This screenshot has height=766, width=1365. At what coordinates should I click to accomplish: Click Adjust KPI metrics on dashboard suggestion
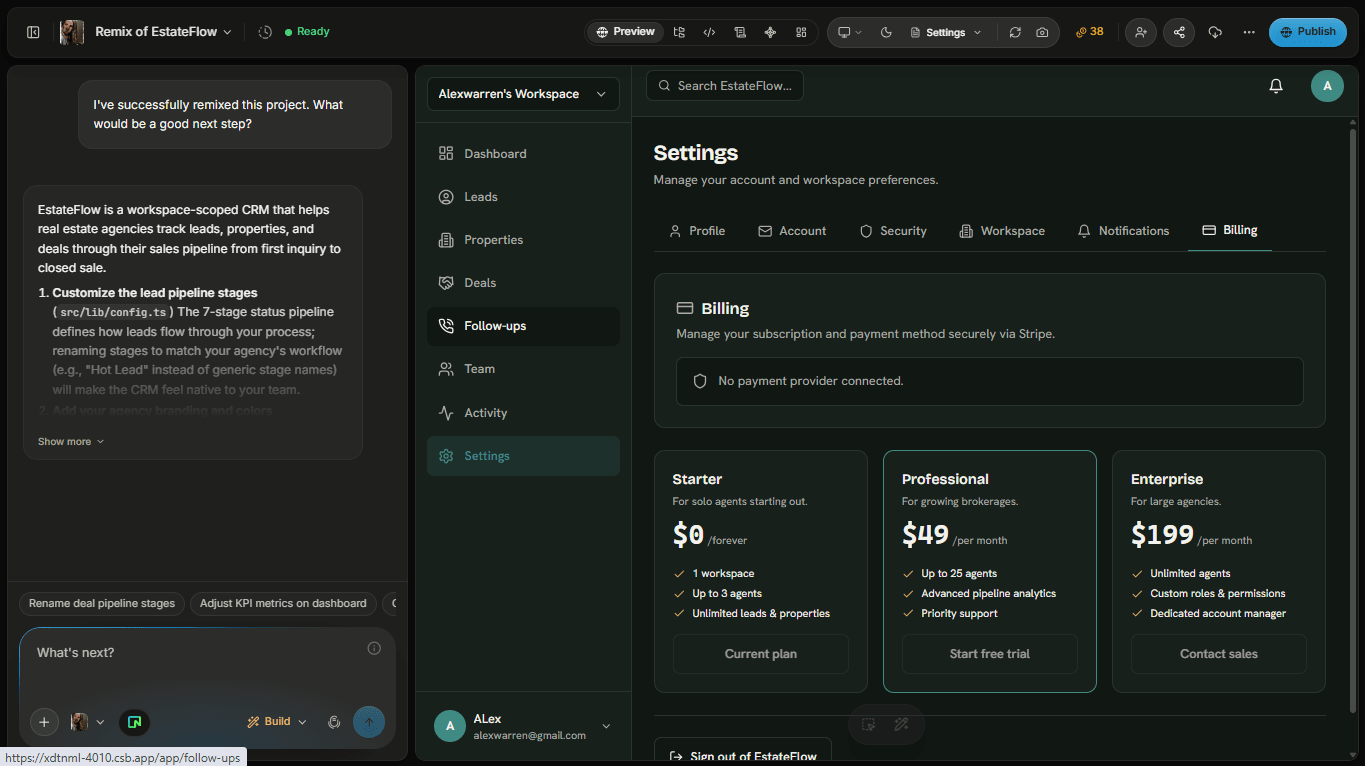[x=283, y=604]
